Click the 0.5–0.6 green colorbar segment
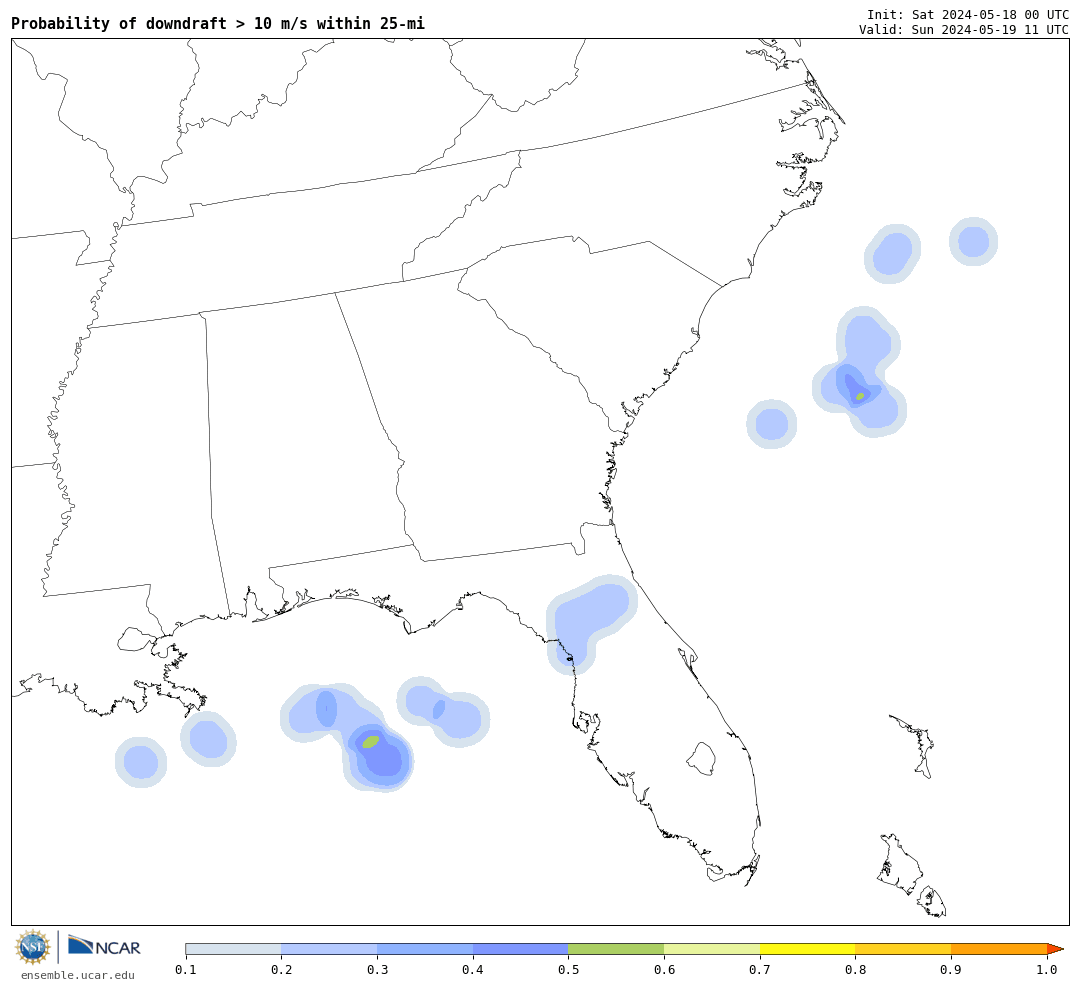The width and height of the screenshot is (1080, 988). pos(616,949)
